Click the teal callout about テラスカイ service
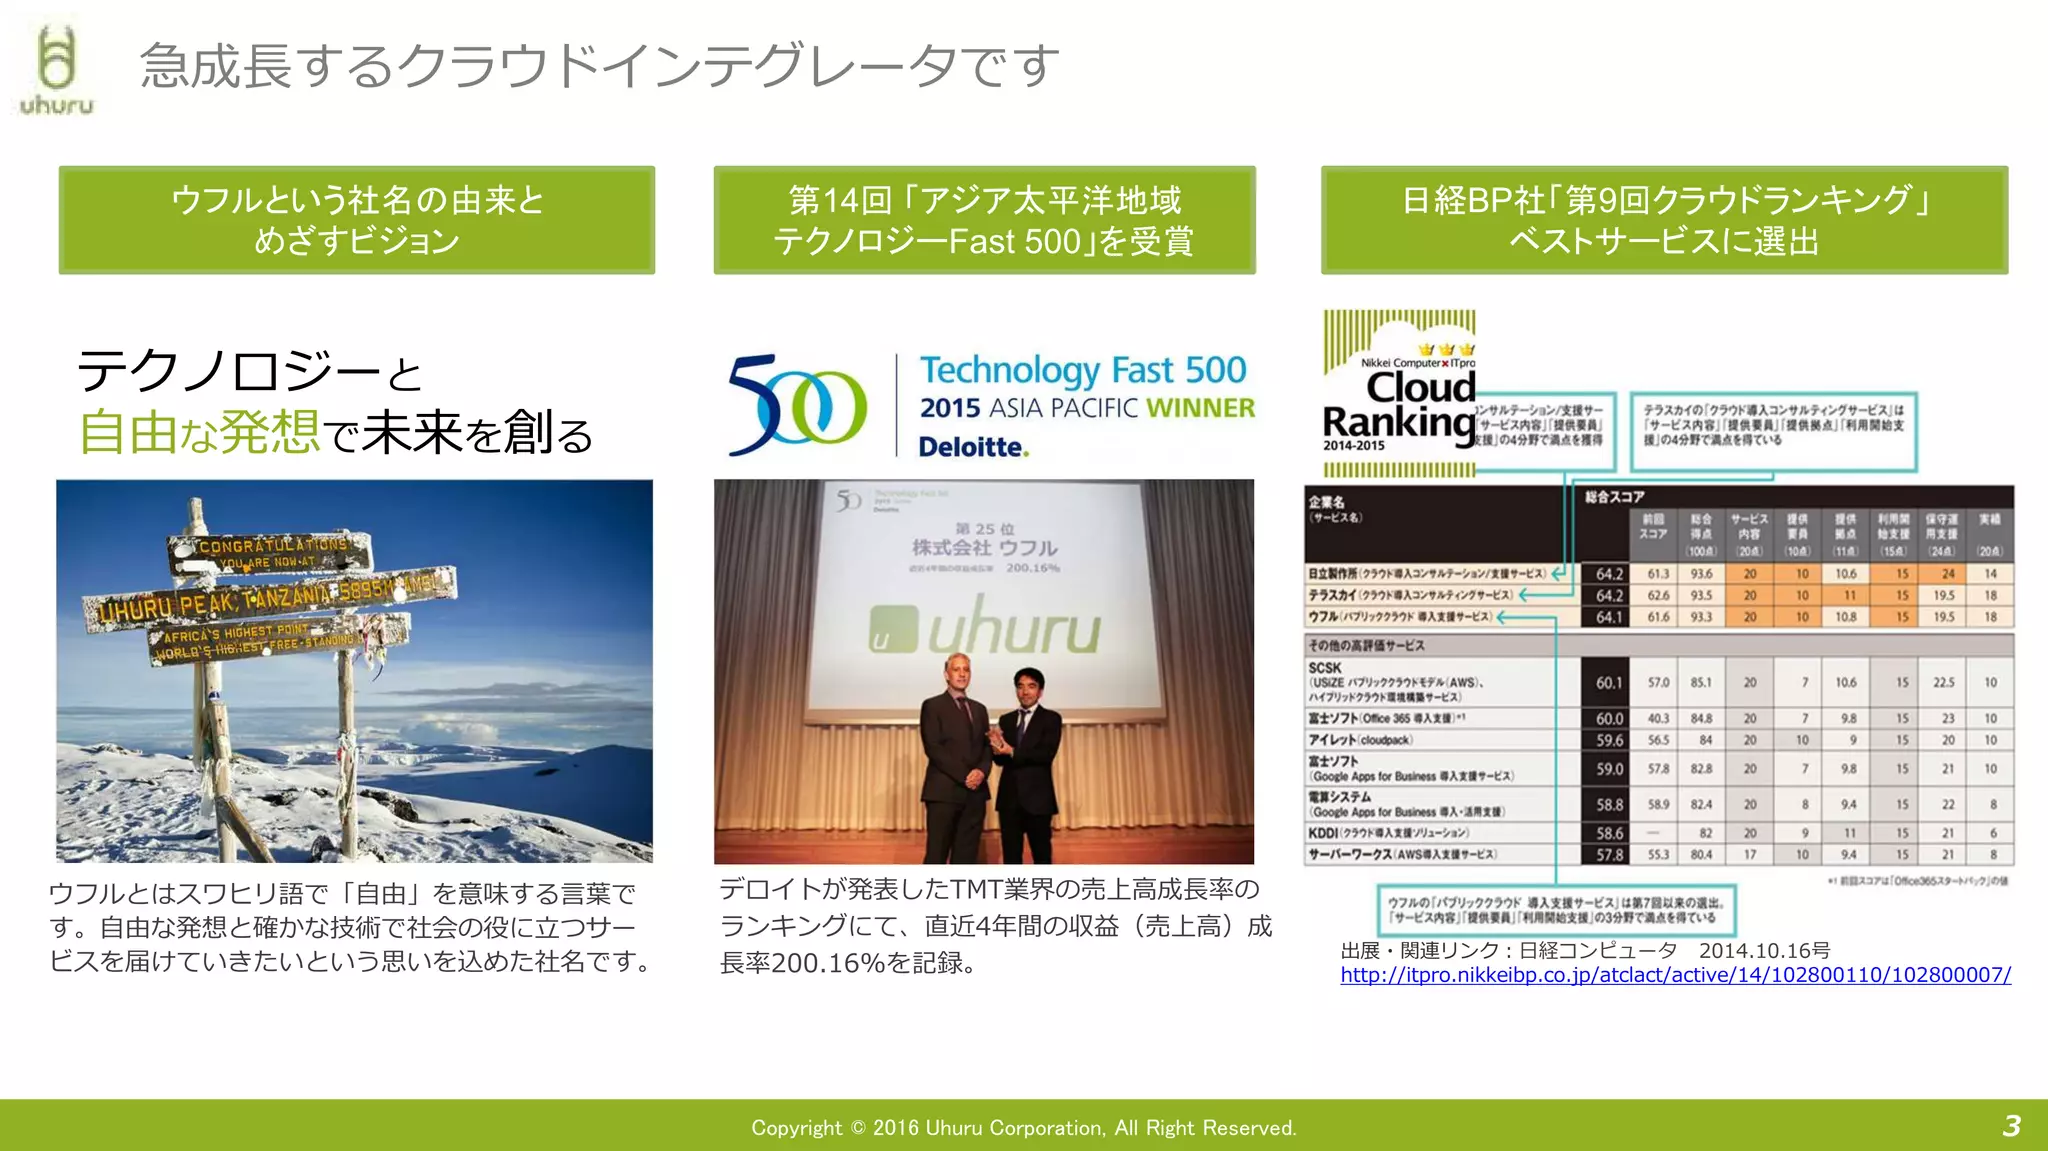Screen dimensions: 2048x1151 tap(1773, 428)
